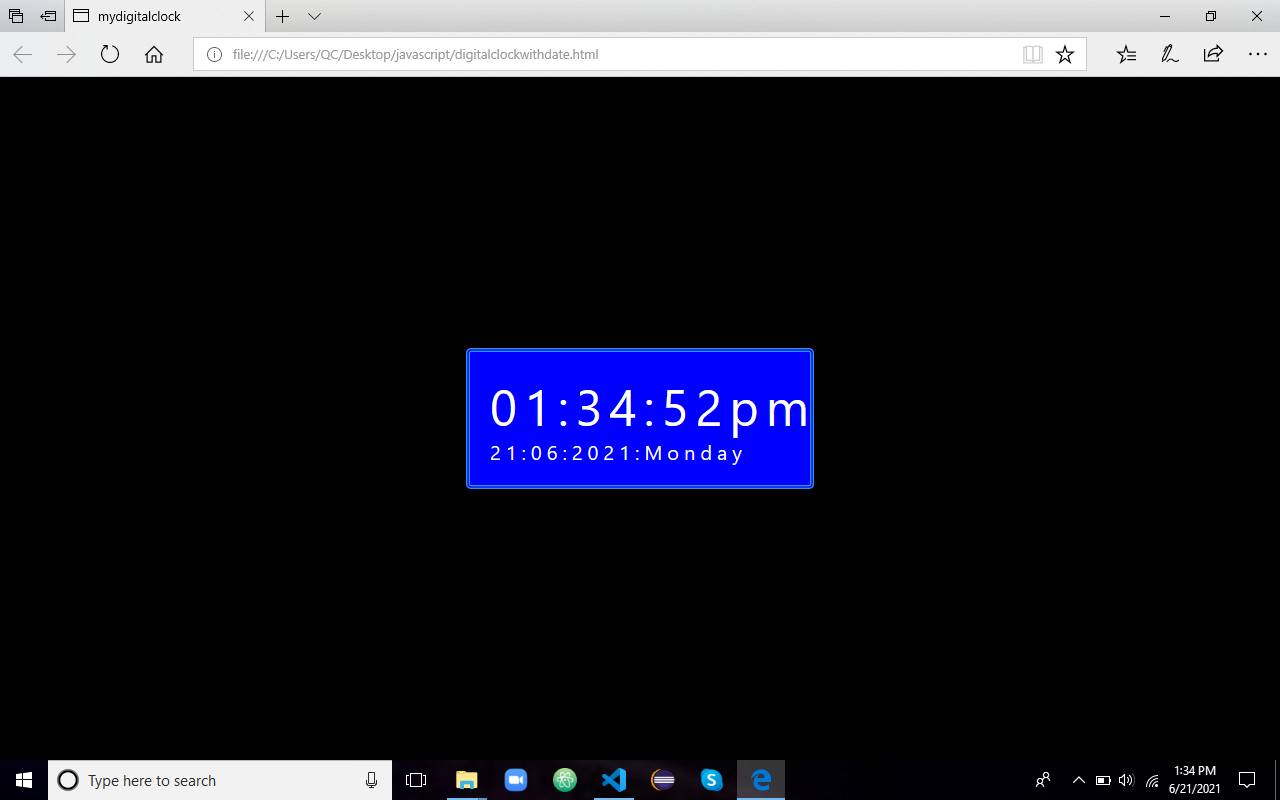Click the address bar URL field
The height and width of the screenshot is (800, 1280).
click(600, 55)
